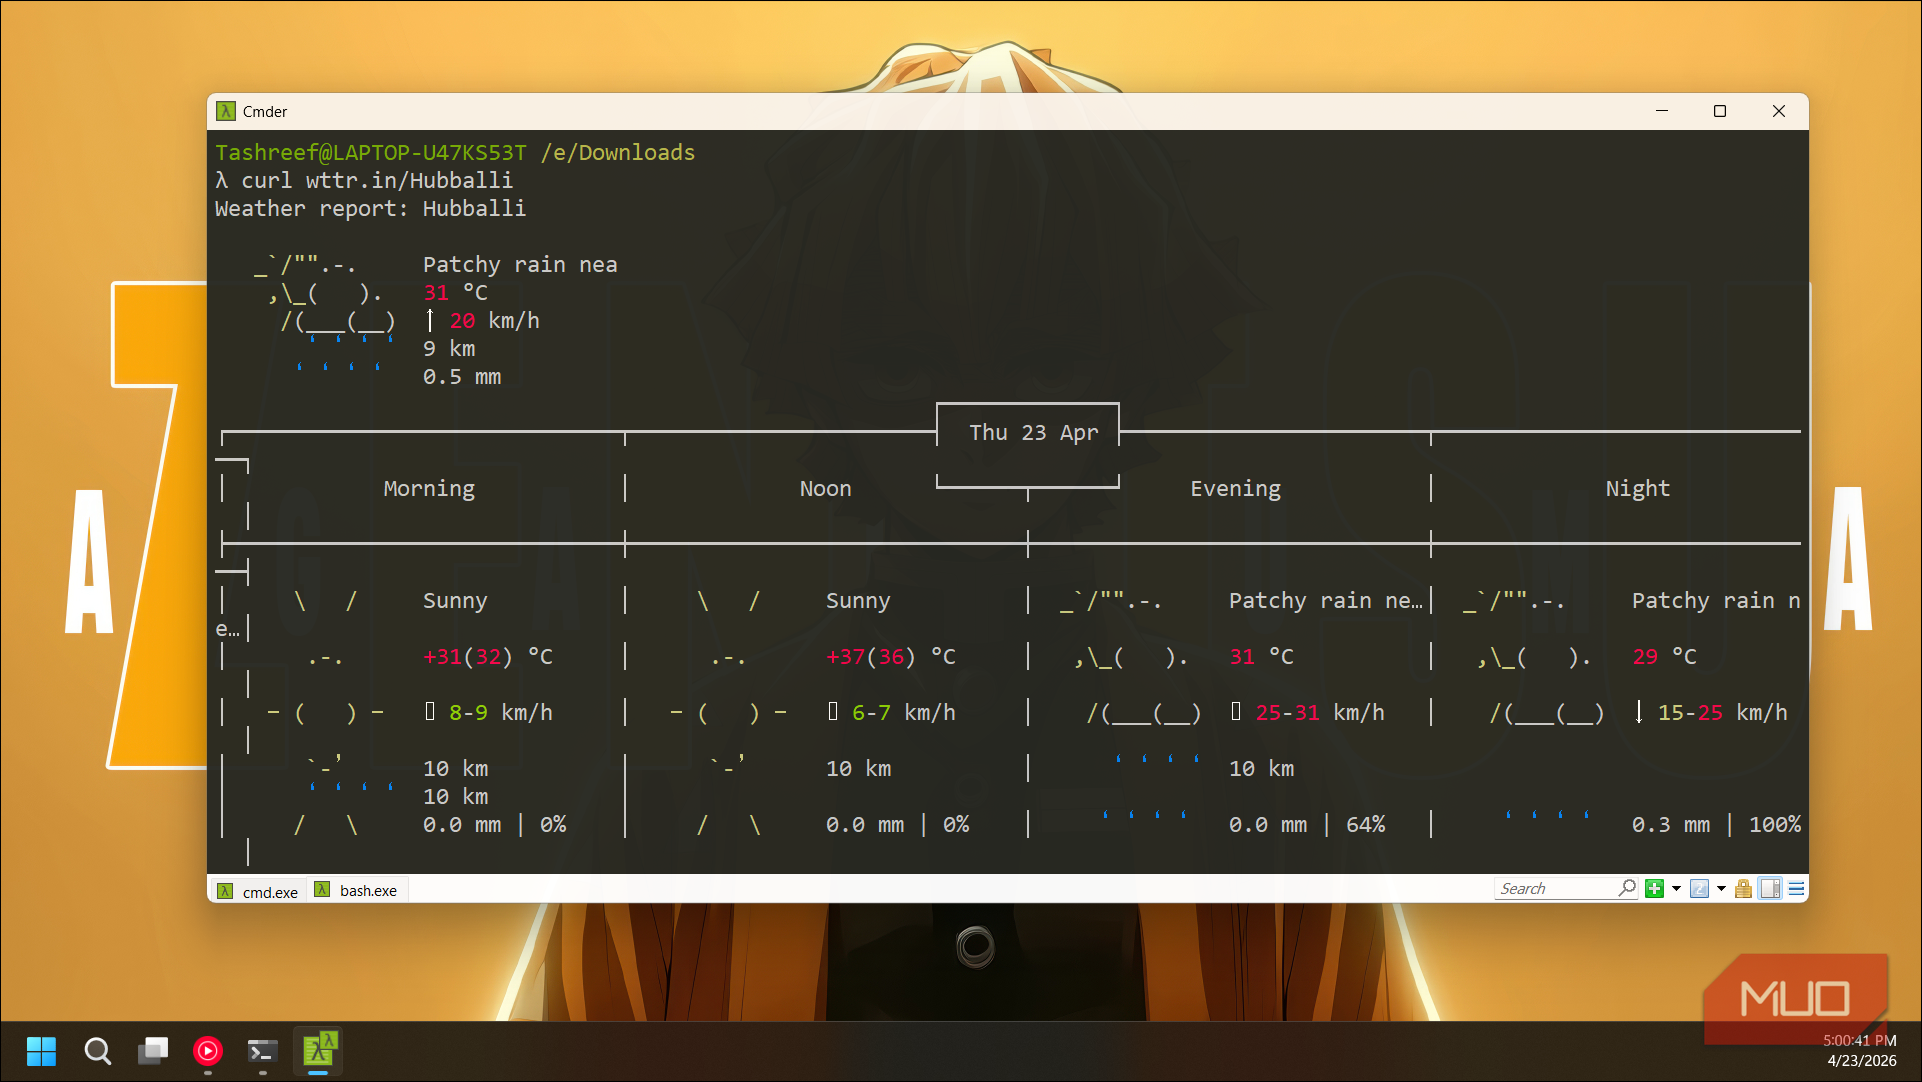Switch to the bash.exe tab
Screen dimensions: 1922x1082
356,890
